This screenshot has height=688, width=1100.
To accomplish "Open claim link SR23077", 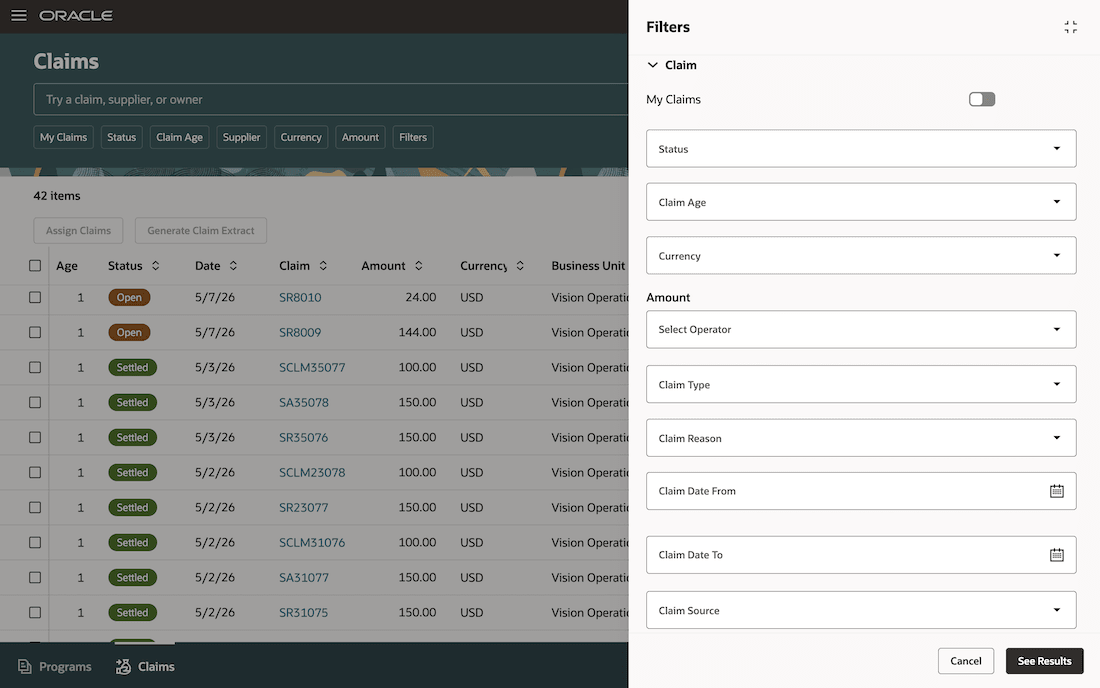I will 304,508.
